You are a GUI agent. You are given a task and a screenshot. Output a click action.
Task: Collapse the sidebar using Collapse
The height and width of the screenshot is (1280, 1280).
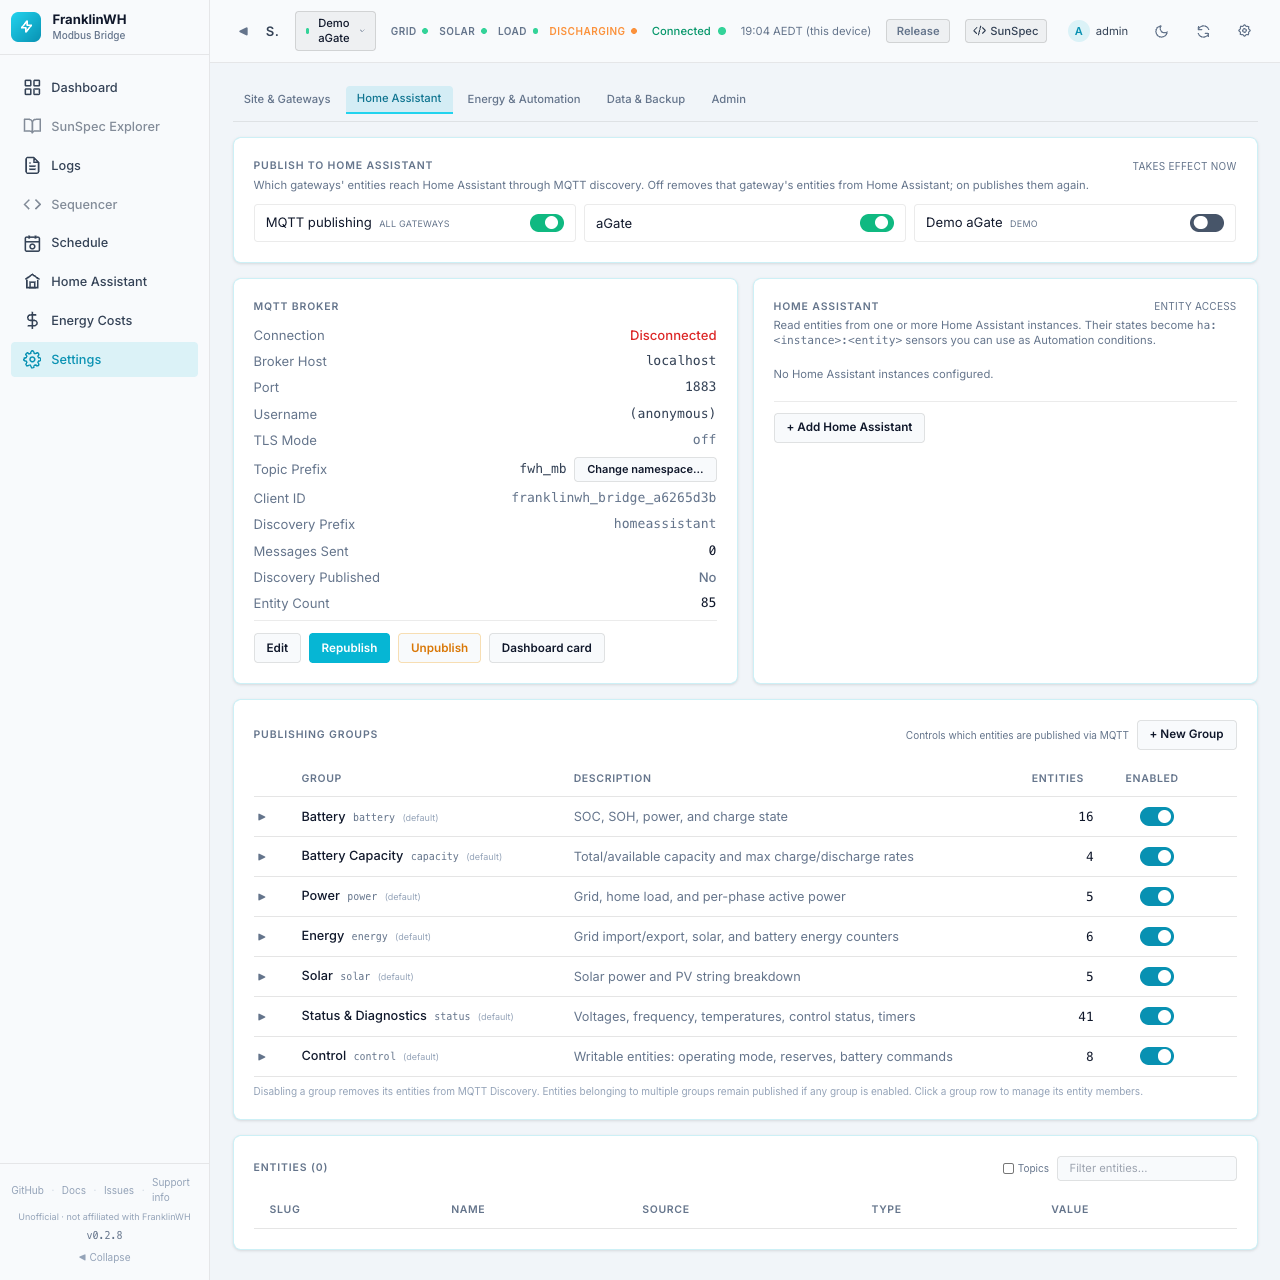pos(104,1257)
